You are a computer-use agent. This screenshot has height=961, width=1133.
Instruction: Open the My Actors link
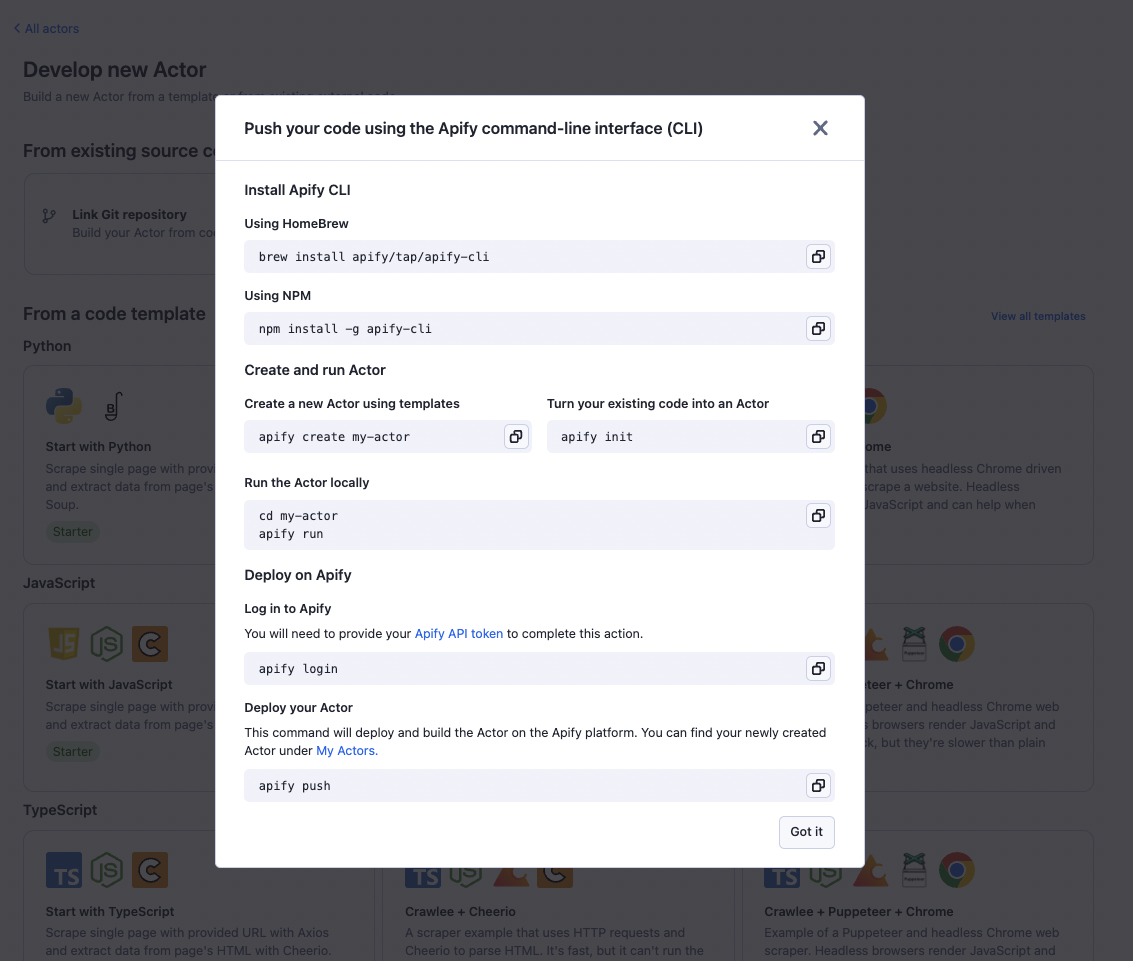pos(347,751)
